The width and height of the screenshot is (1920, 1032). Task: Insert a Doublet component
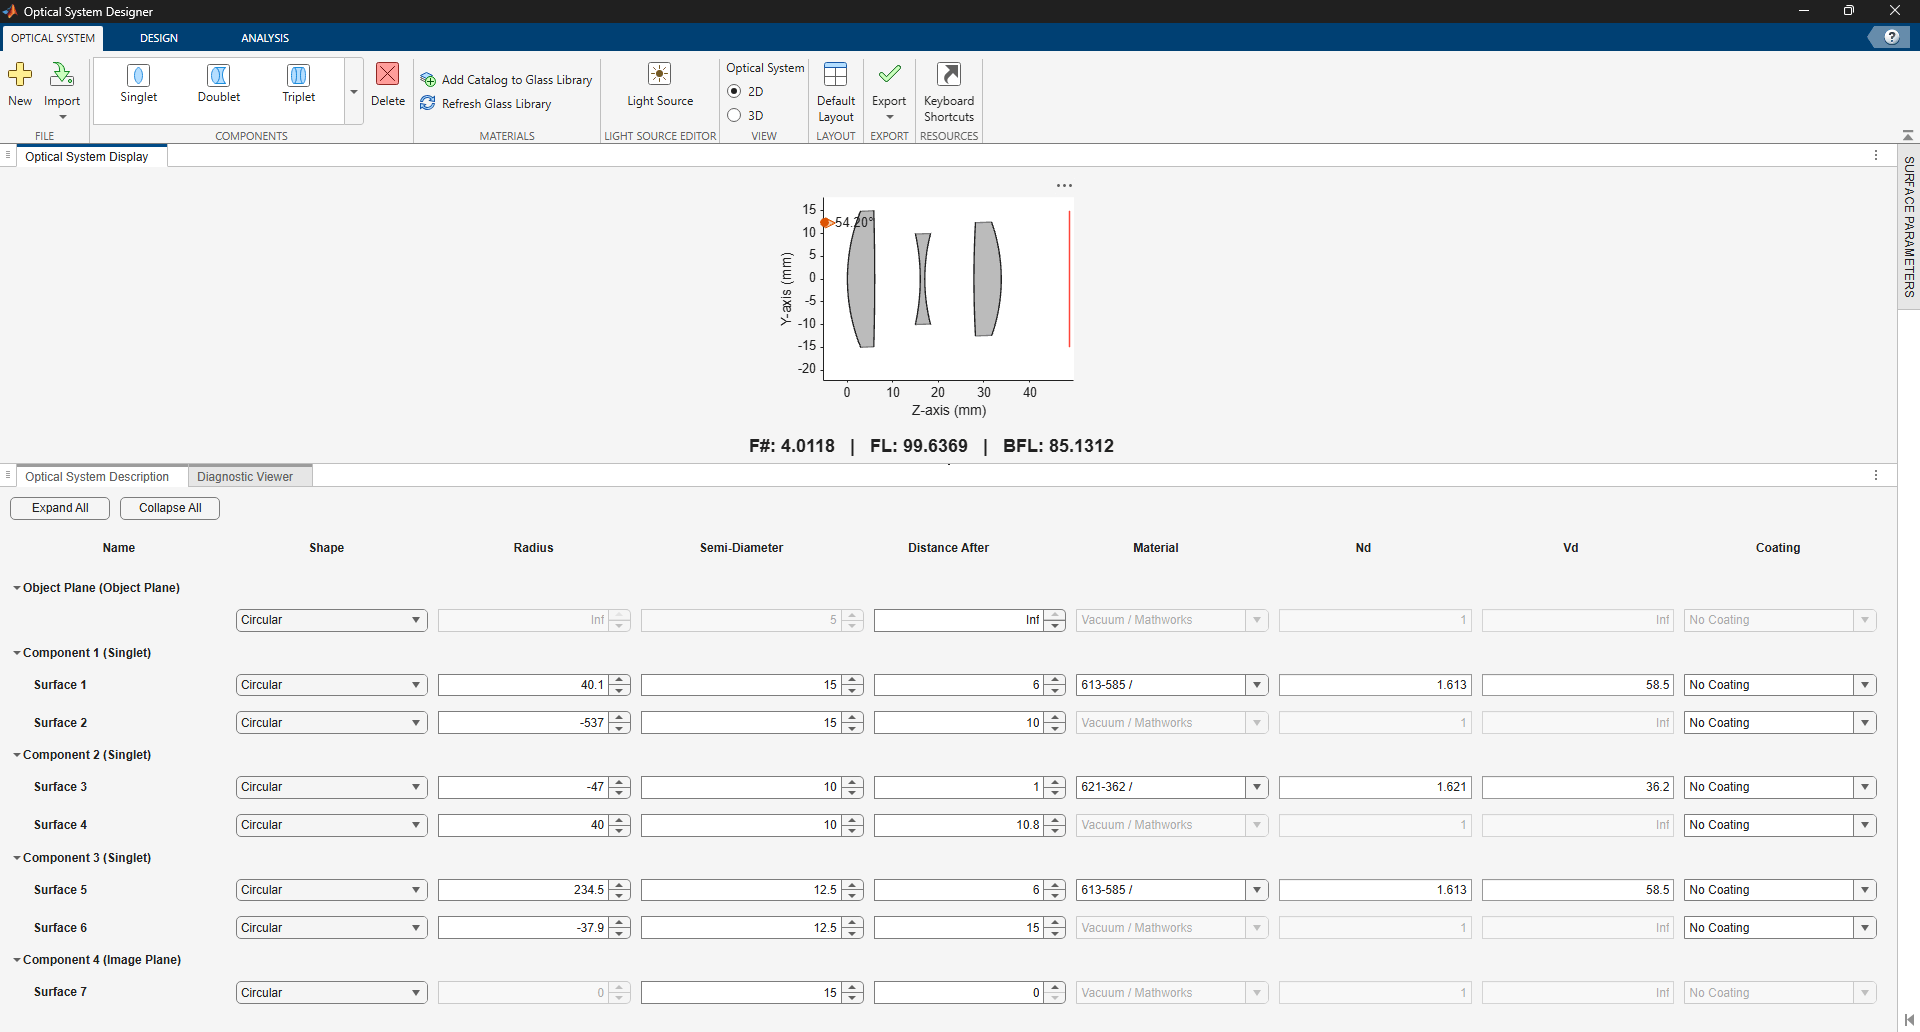pos(219,83)
